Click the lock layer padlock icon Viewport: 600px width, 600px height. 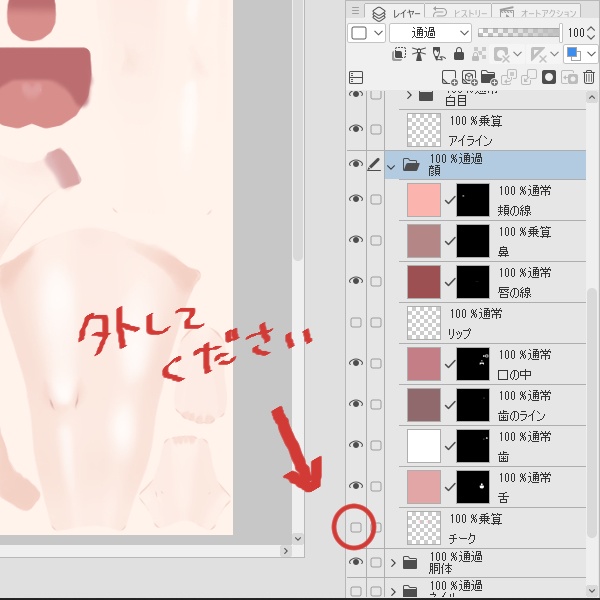[x=458, y=54]
